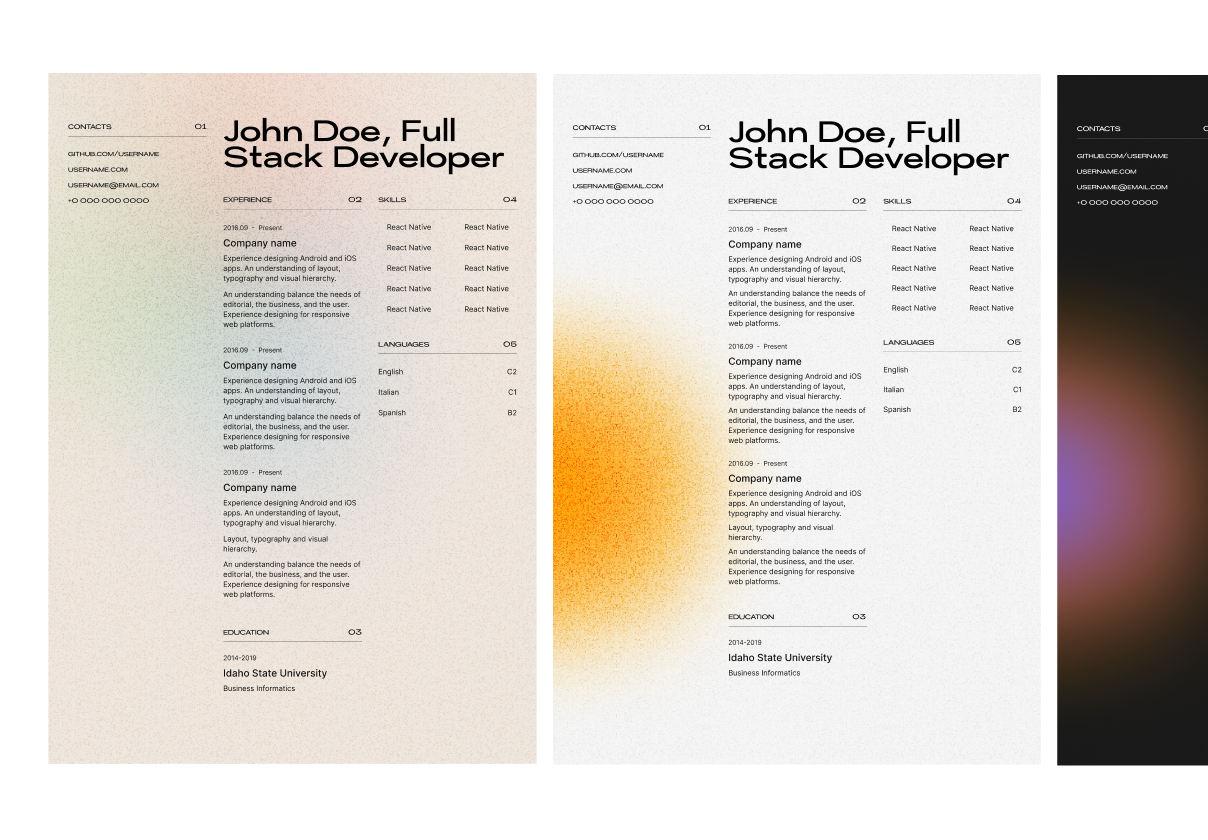Select 'Italian' on the white resume
The image size is (1208, 840).
coord(893,390)
